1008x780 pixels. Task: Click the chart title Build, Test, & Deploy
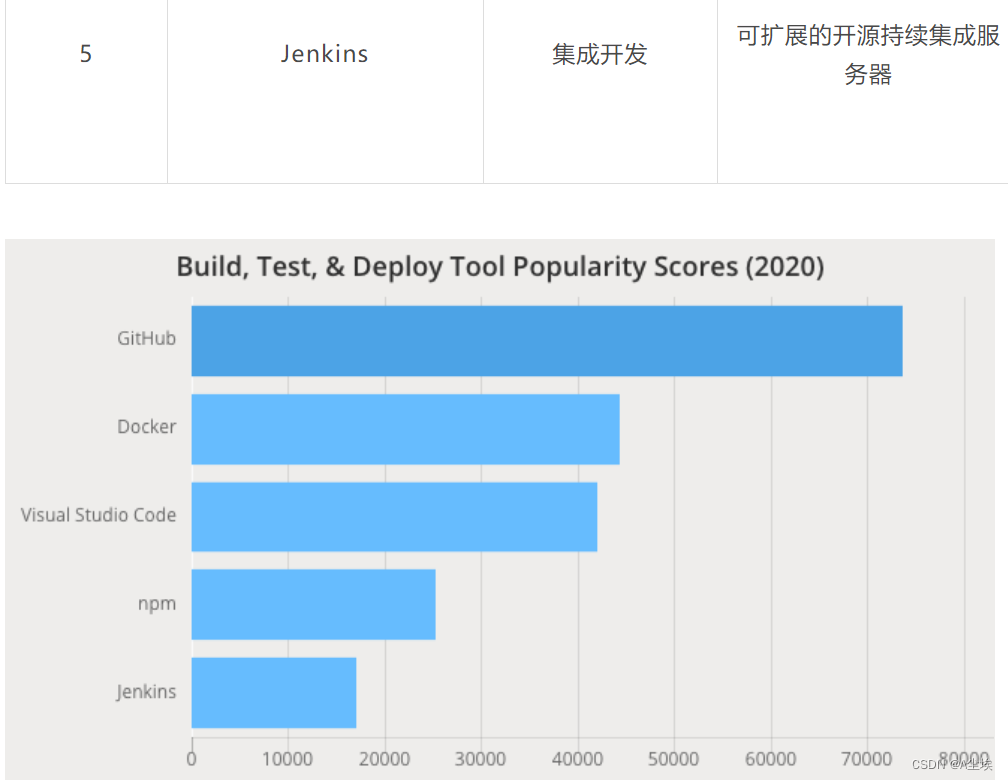(x=500, y=267)
